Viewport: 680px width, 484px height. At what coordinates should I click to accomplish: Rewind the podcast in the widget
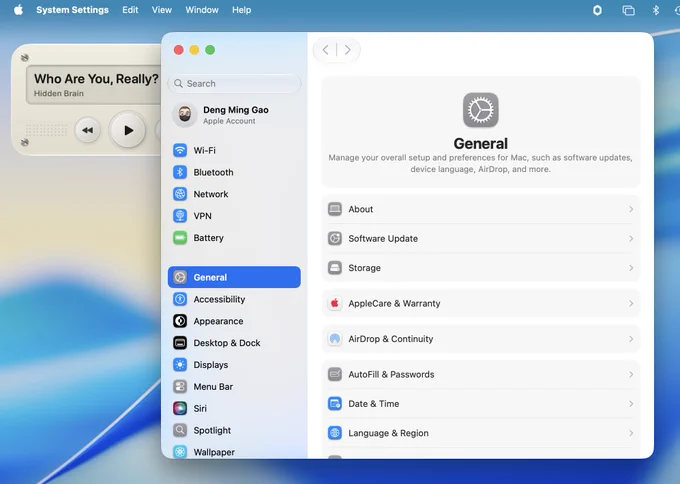[x=88, y=130]
